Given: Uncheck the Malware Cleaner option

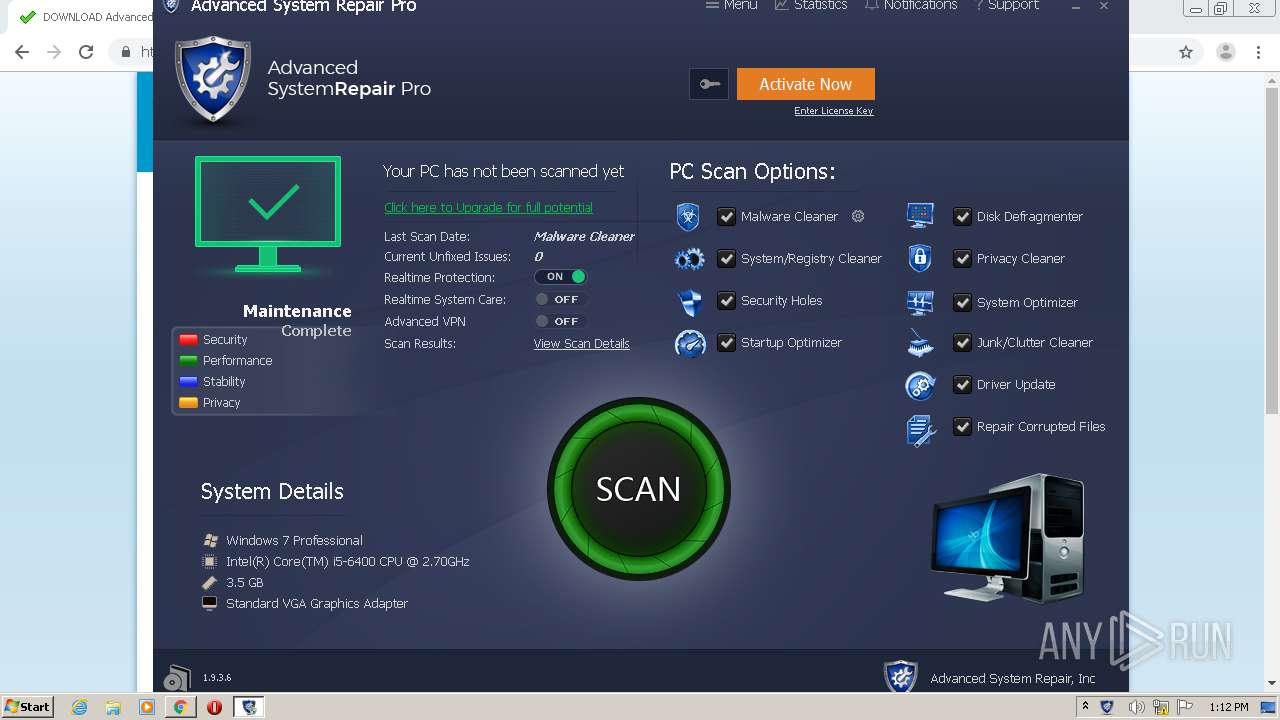Looking at the screenshot, I should [x=726, y=216].
